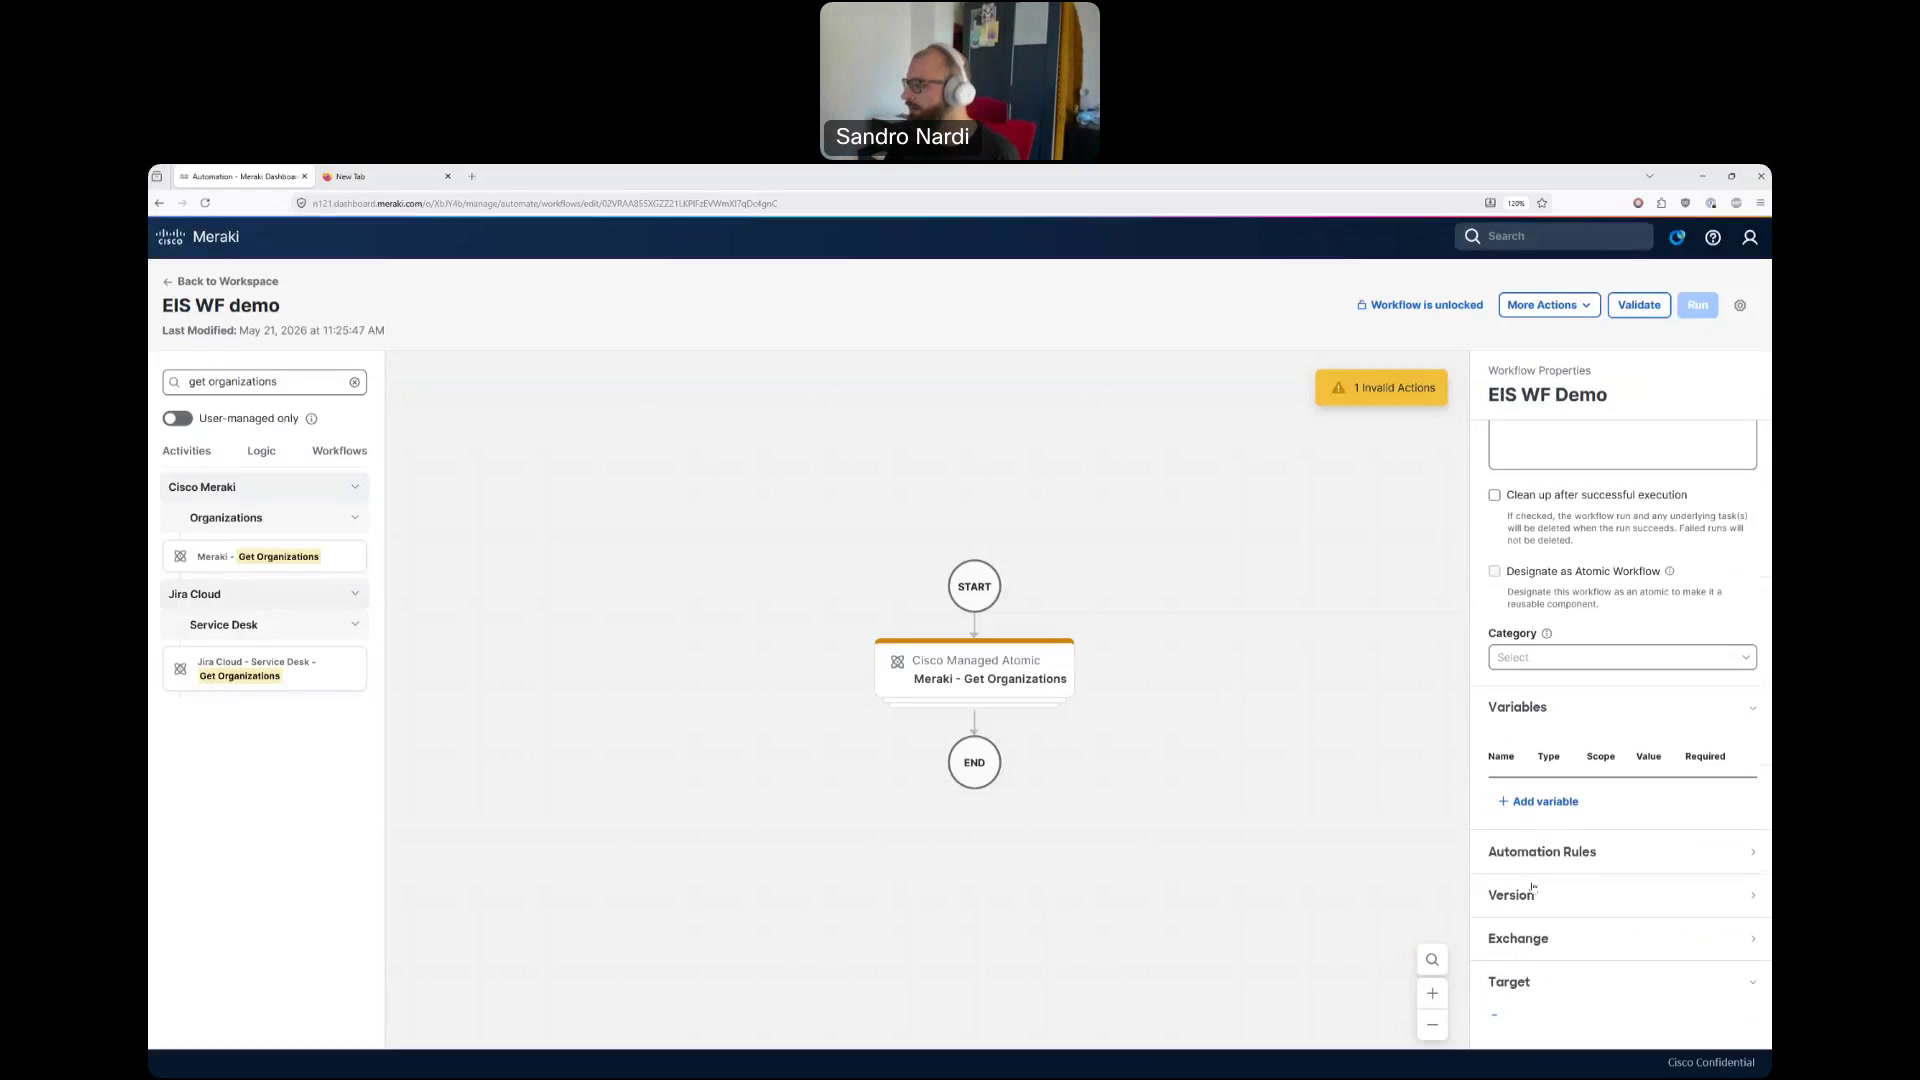This screenshot has width=1920, height=1080.
Task: Switch to the Logic tab
Action: [x=261, y=451]
